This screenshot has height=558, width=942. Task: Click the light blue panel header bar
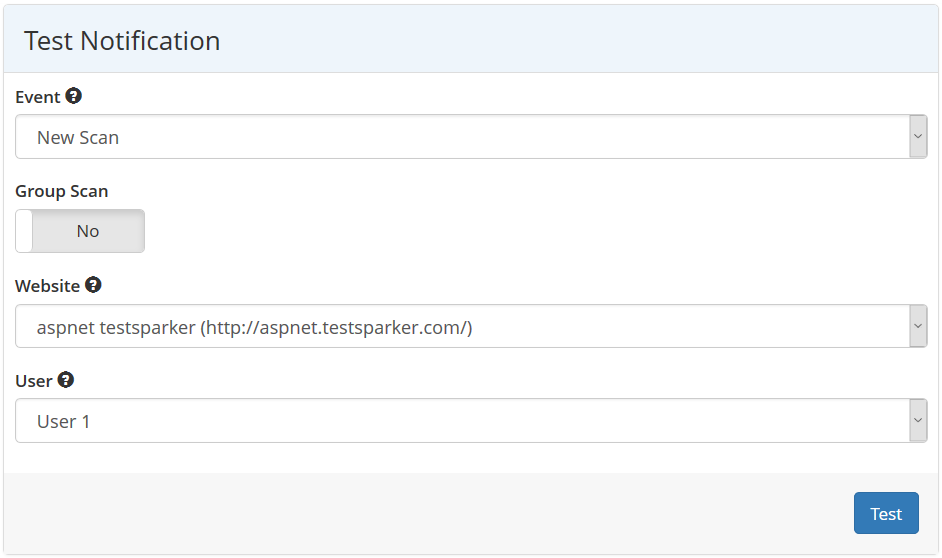[x=580, y=40]
